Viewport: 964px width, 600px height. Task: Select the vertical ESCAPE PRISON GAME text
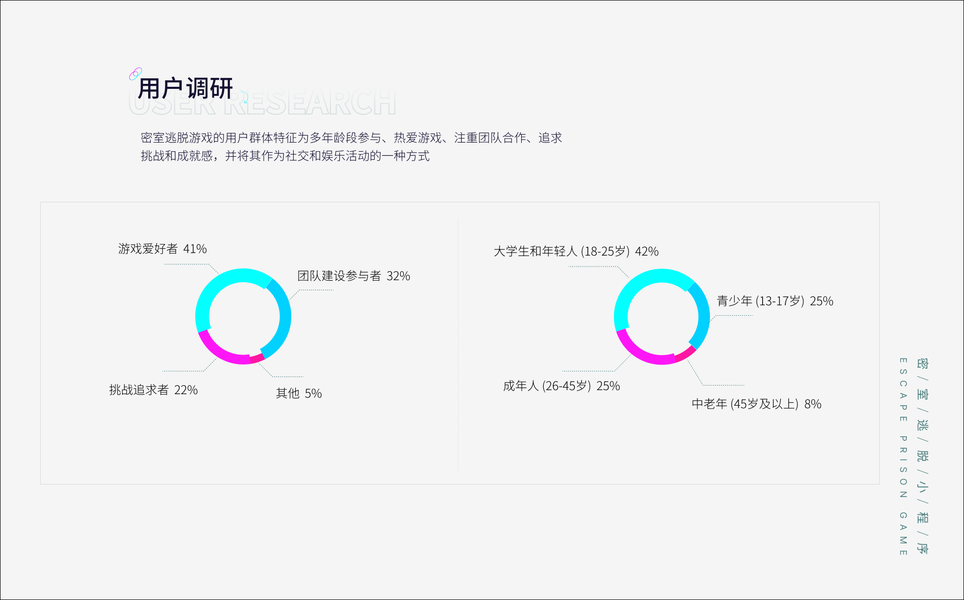[903, 456]
